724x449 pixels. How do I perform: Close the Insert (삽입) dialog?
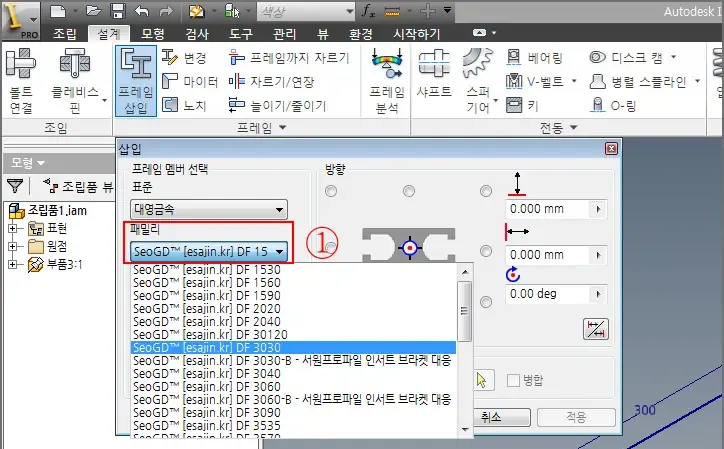tap(611, 148)
